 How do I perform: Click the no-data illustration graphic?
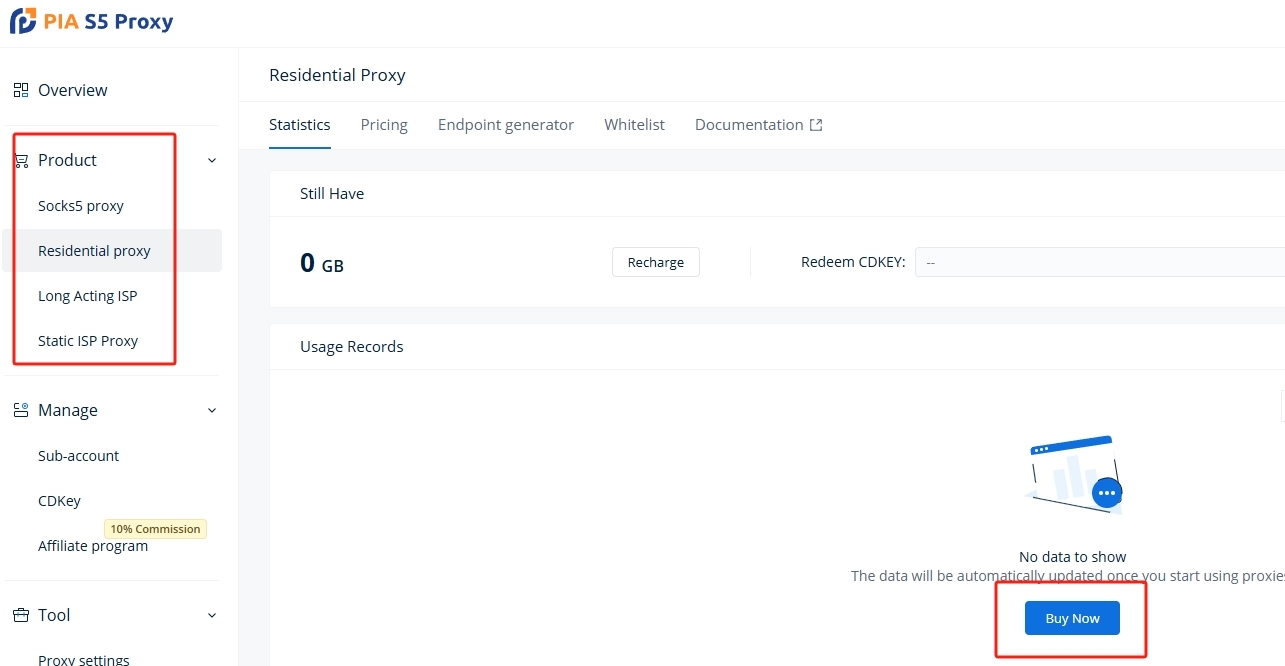pos(1073,475)
